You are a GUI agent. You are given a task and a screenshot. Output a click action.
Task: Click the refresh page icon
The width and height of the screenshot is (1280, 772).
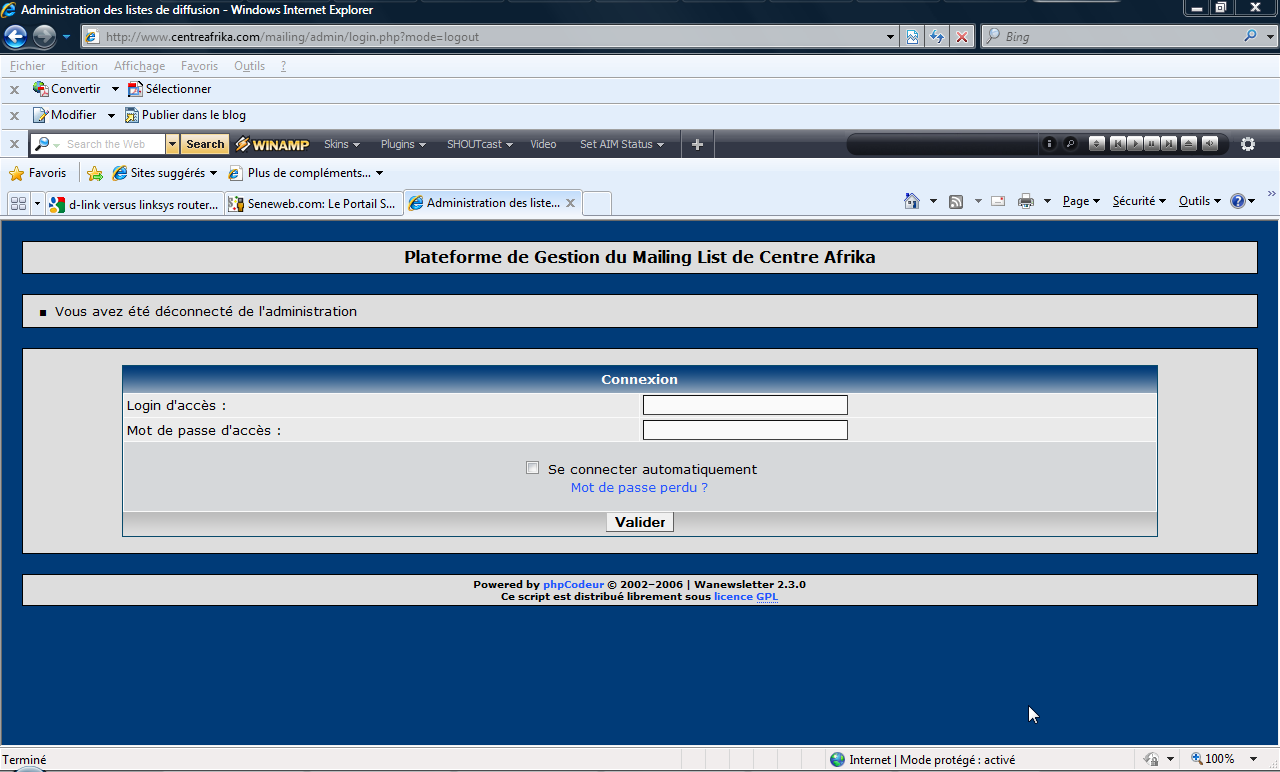click(937, 37)
